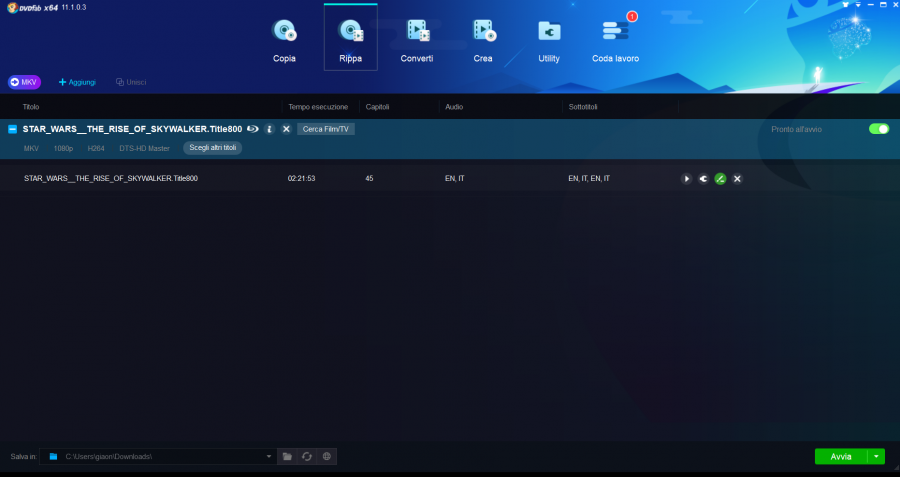Image resolution: width=900 pixels, height=477 pixels.
Task: Click the bold STAR_WARS Title800 header
Action: pos(132,129)
